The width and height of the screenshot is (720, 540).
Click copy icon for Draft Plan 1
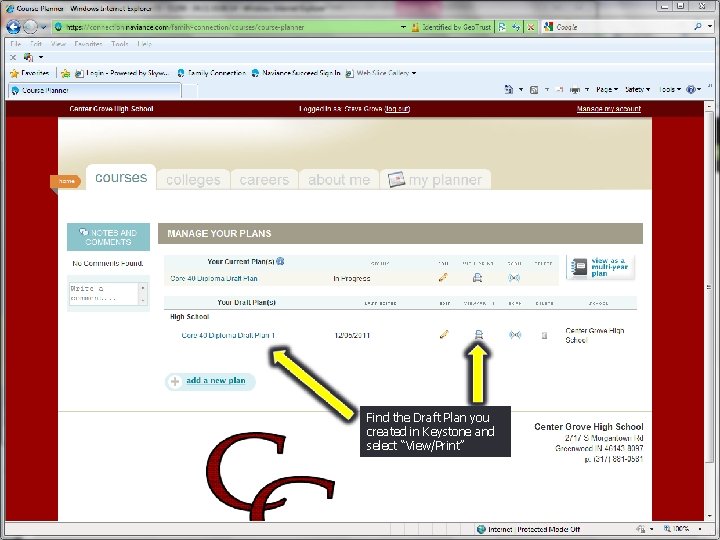point(515,335)
